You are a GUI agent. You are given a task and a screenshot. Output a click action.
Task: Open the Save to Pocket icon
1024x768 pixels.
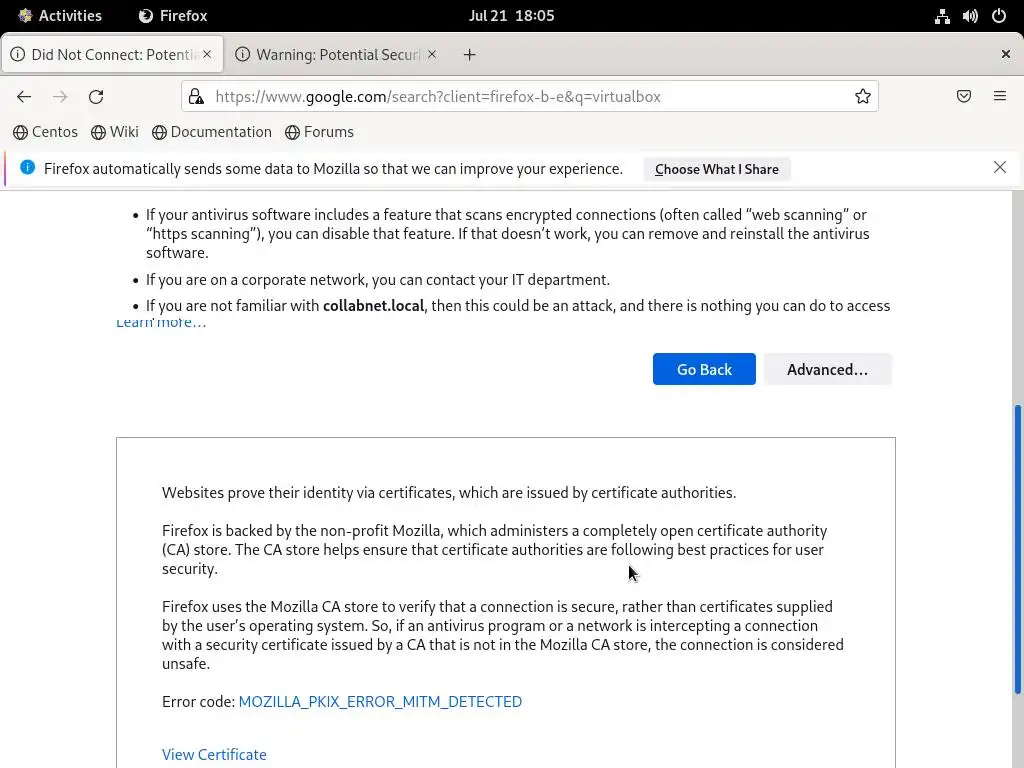point(964,96)
